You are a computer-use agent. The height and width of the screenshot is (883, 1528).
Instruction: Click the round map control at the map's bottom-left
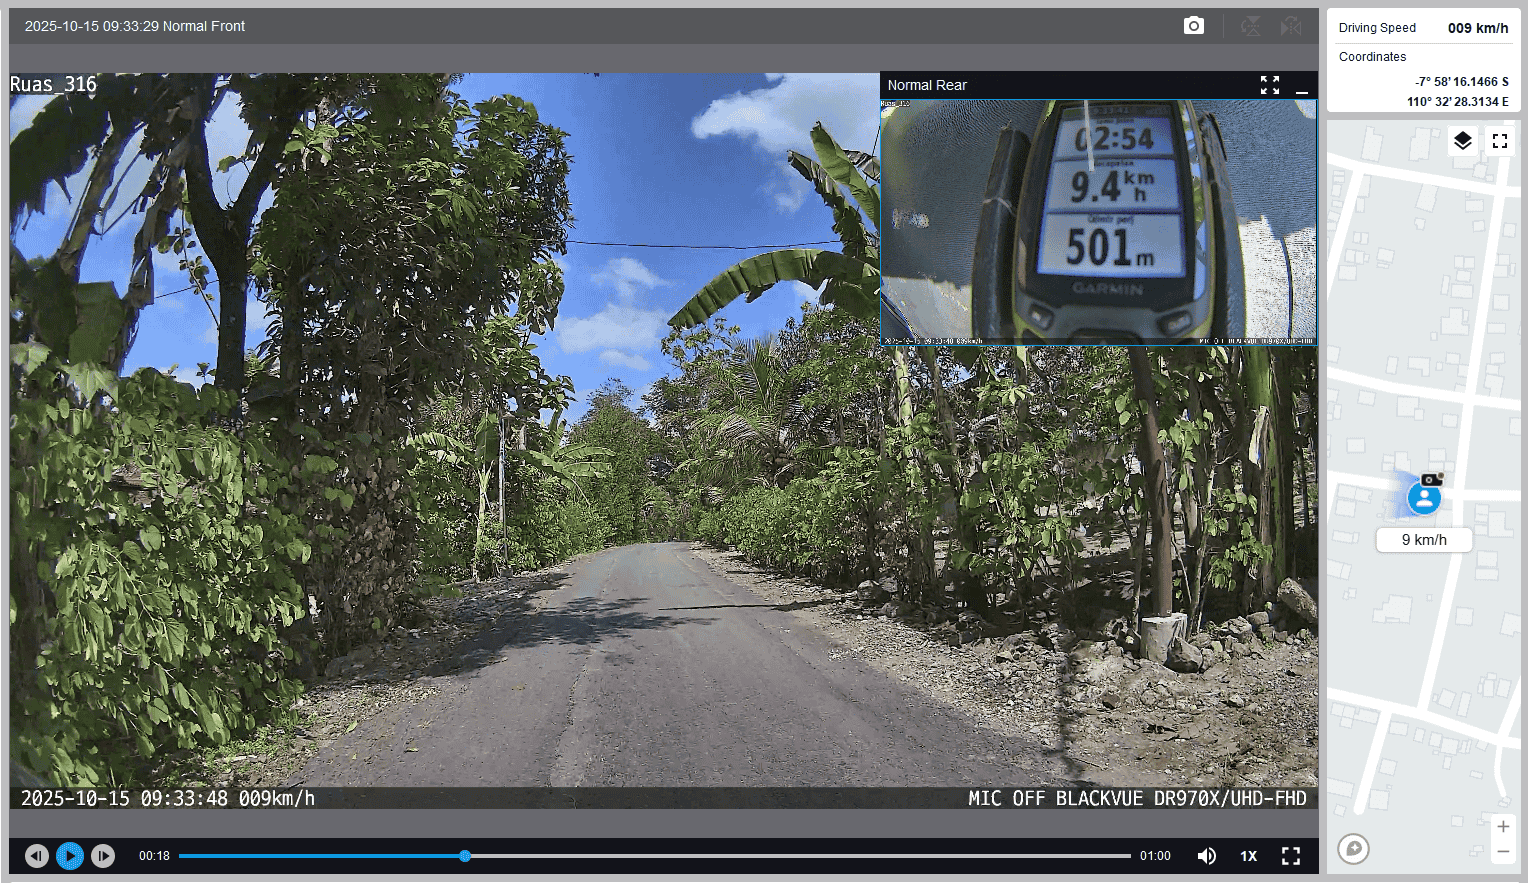click(1353, 849)
